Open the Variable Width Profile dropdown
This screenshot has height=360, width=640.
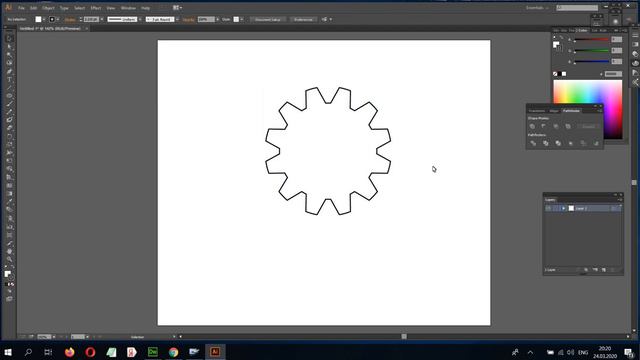pos(140,19)
